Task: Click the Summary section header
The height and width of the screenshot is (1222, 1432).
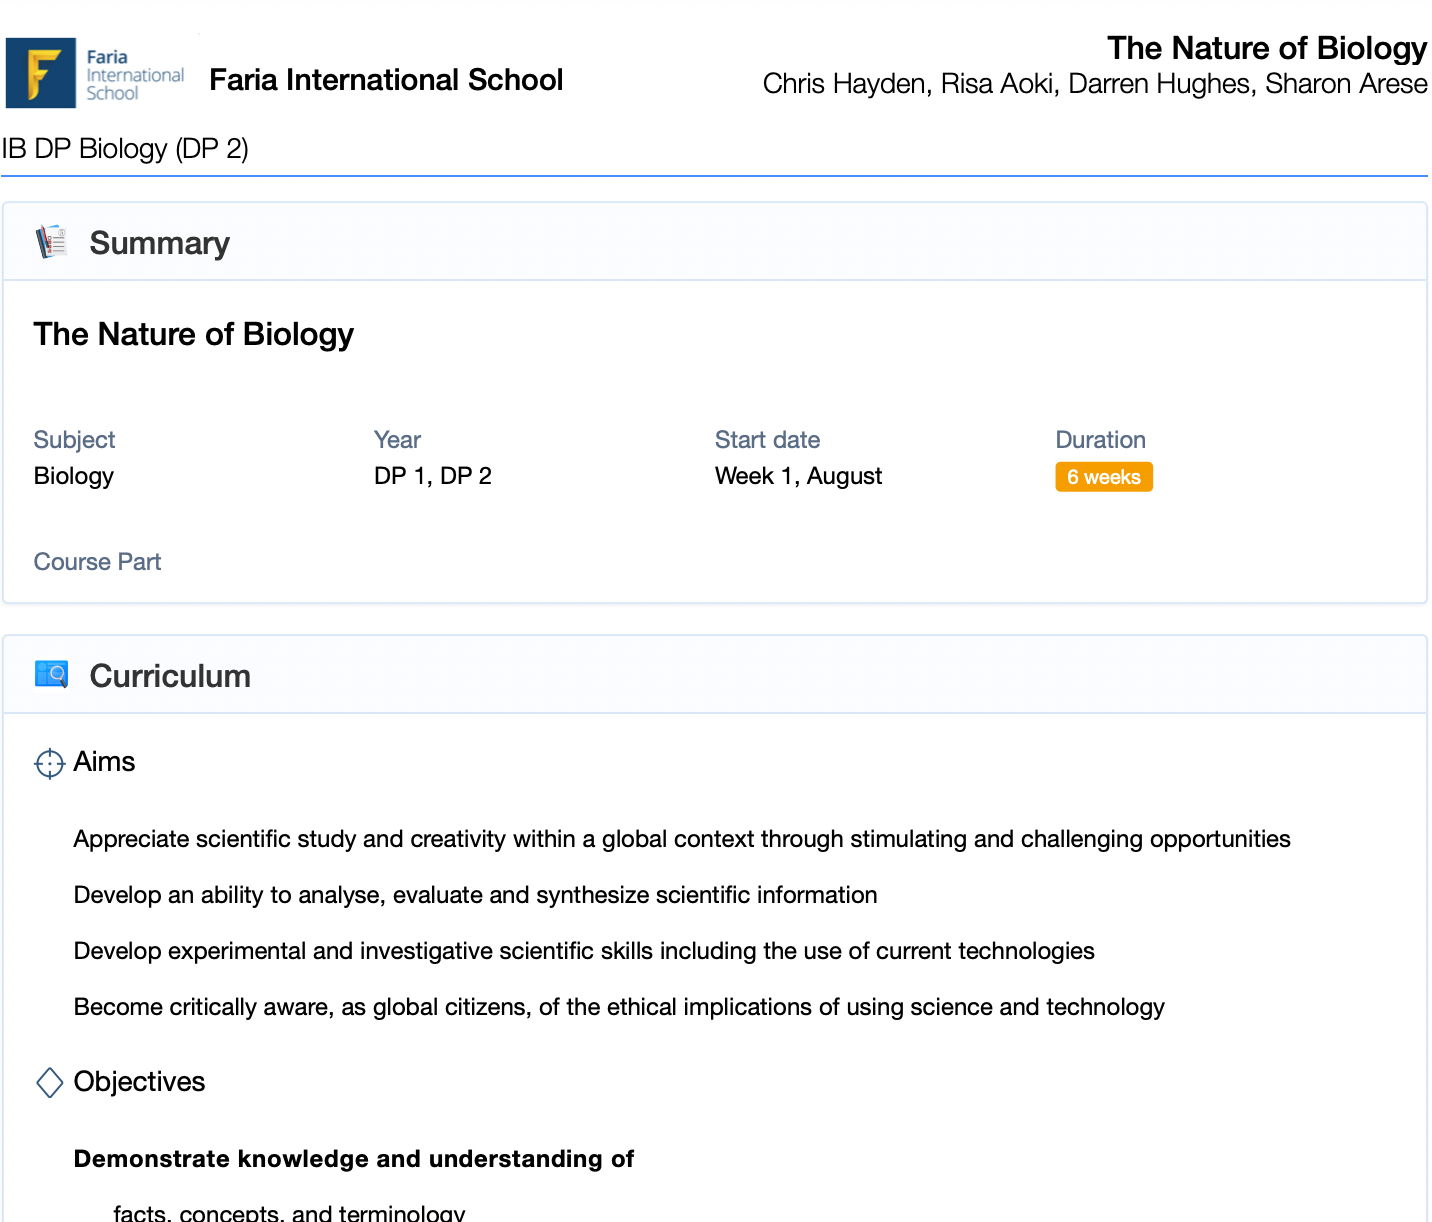Action: (x=159, y=243)
